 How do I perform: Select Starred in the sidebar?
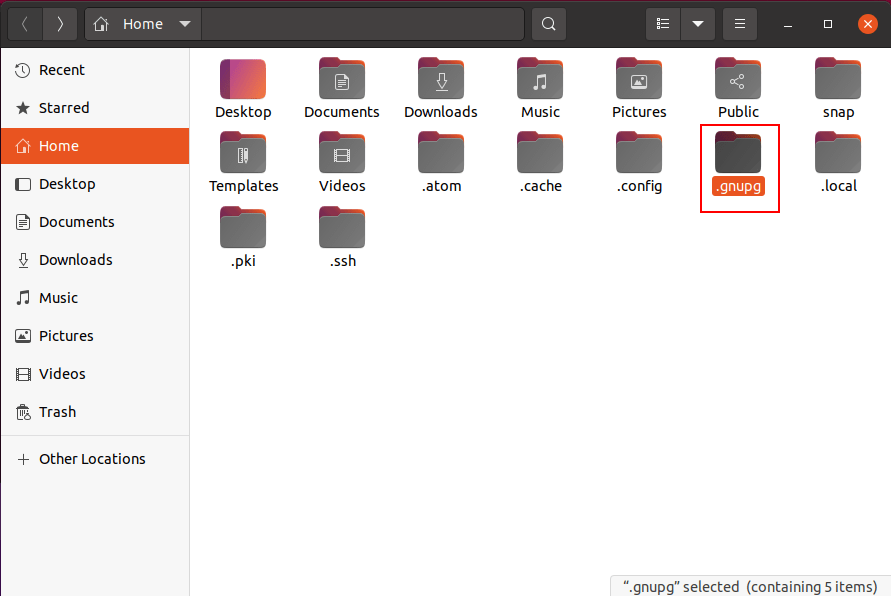coord(64,108)
